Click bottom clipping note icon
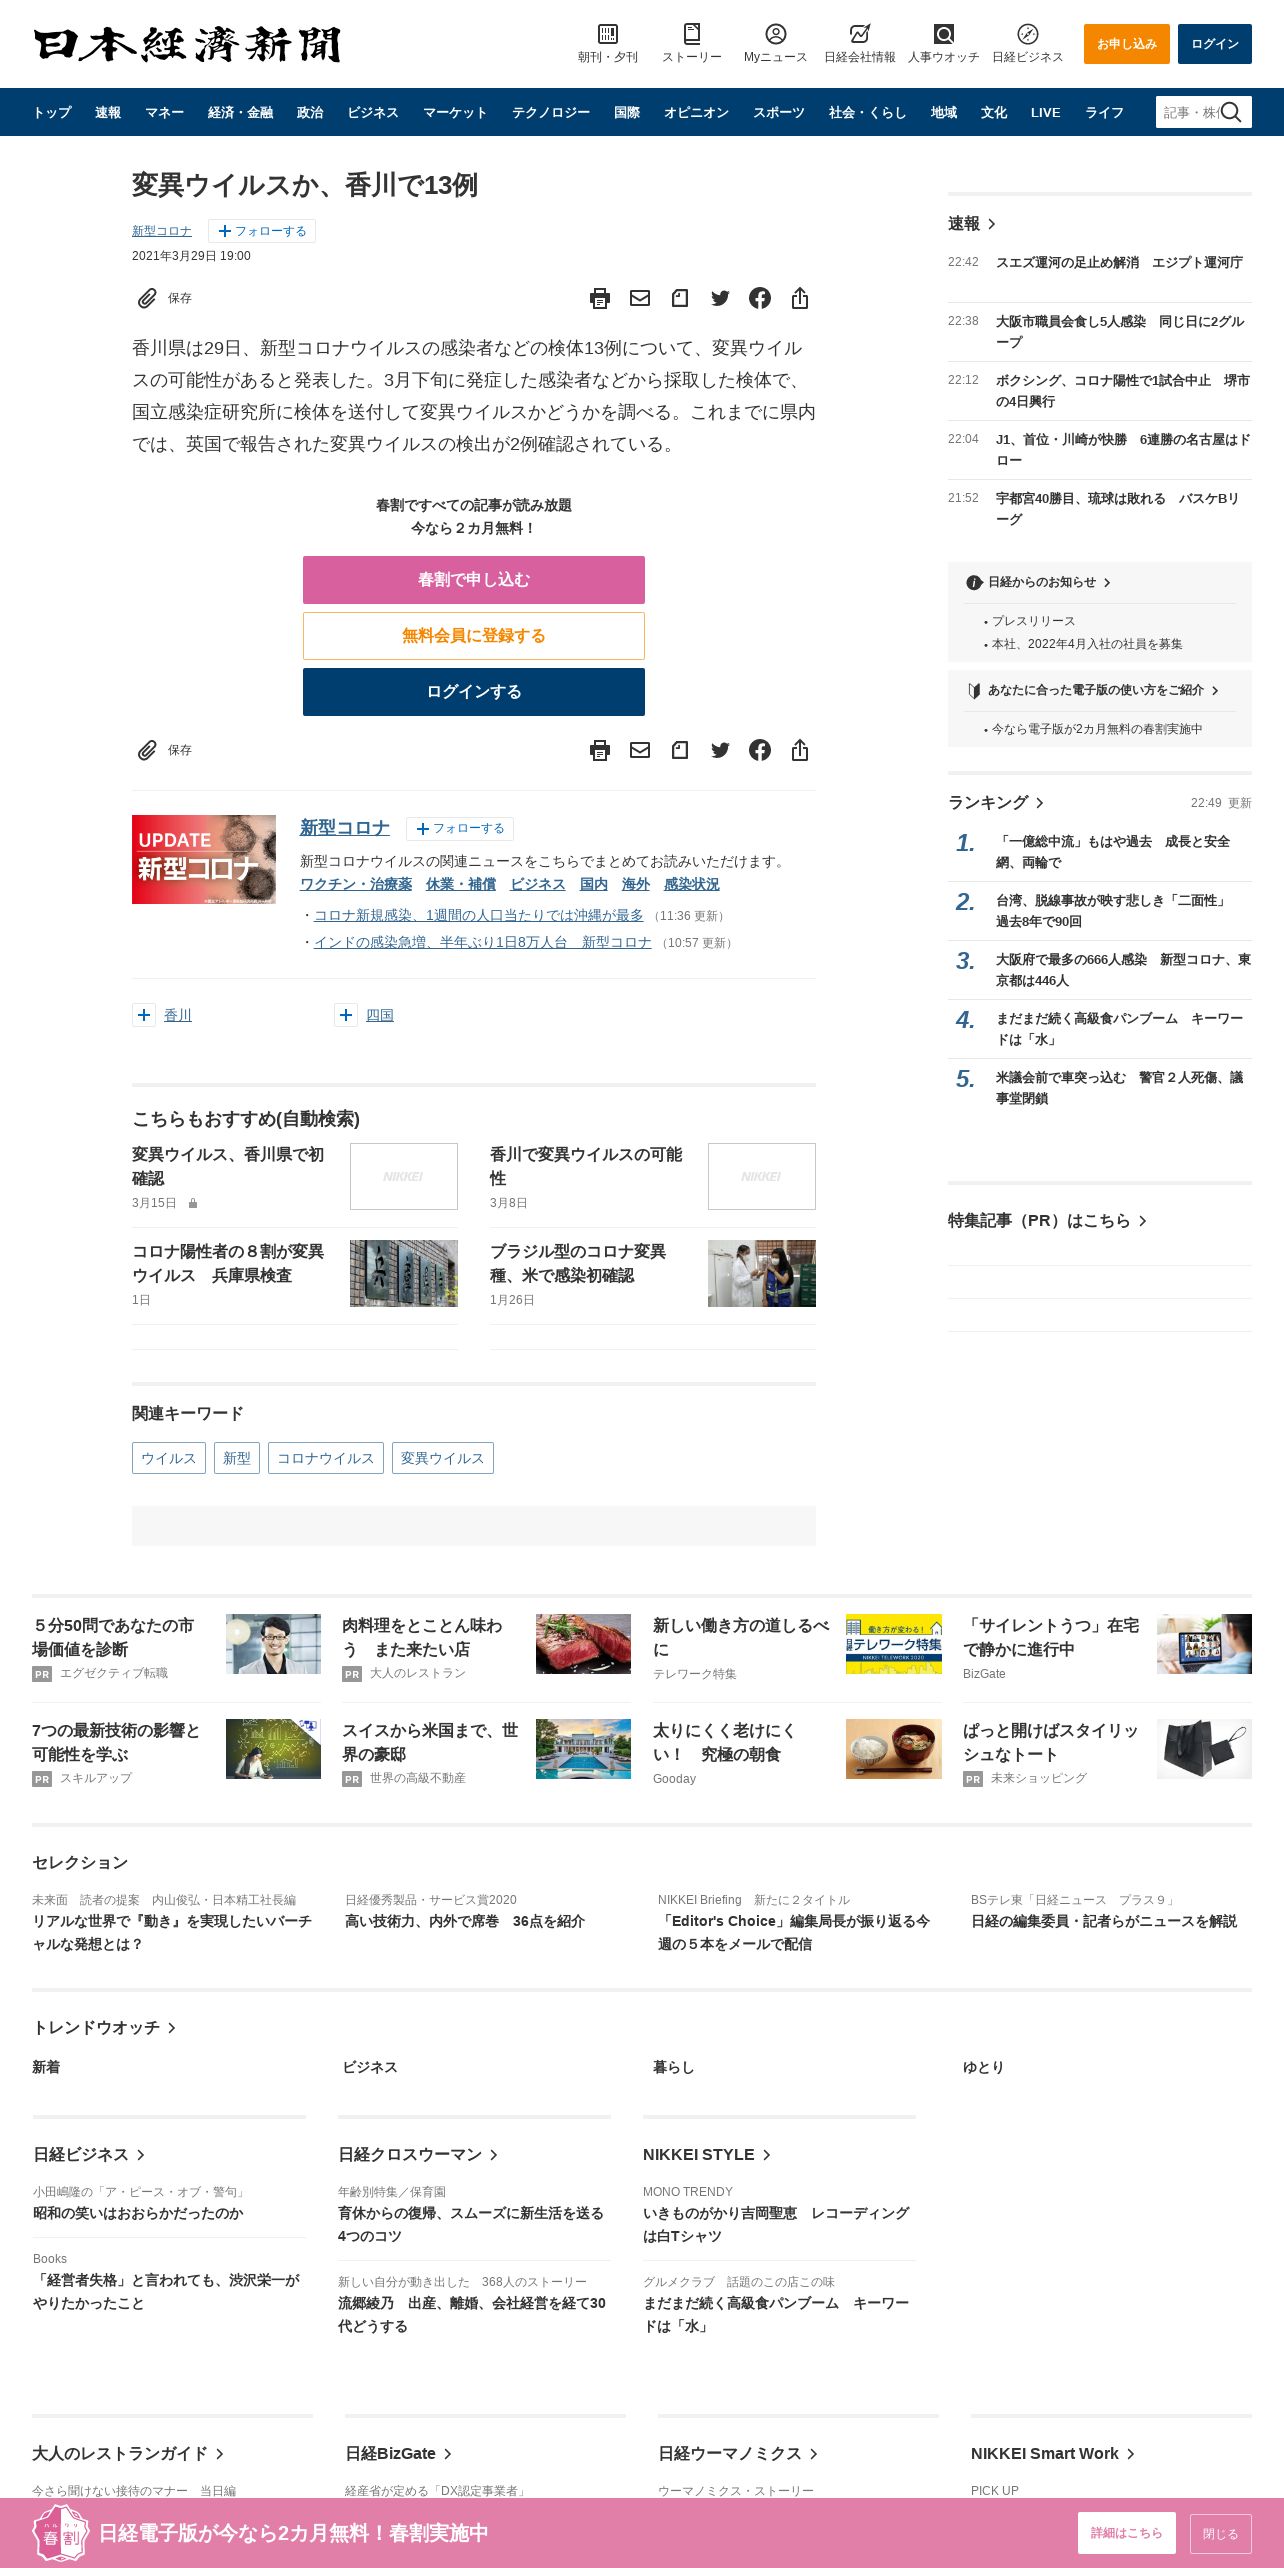This screenshot has width=1284, height=2568. click(680, 750)
